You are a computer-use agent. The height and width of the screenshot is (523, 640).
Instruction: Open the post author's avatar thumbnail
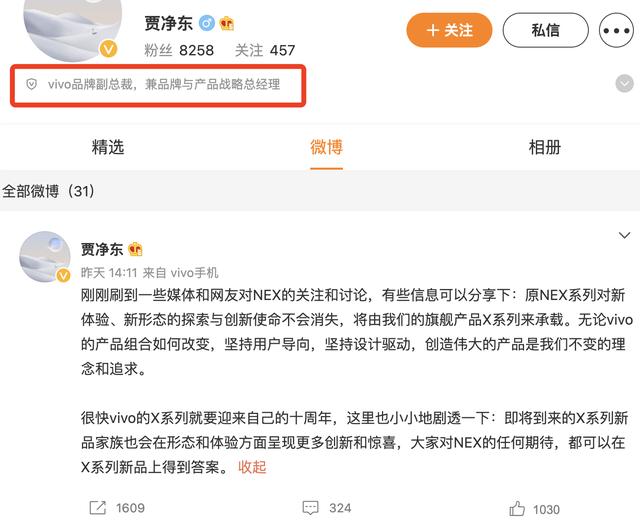[x=45, y=256]
